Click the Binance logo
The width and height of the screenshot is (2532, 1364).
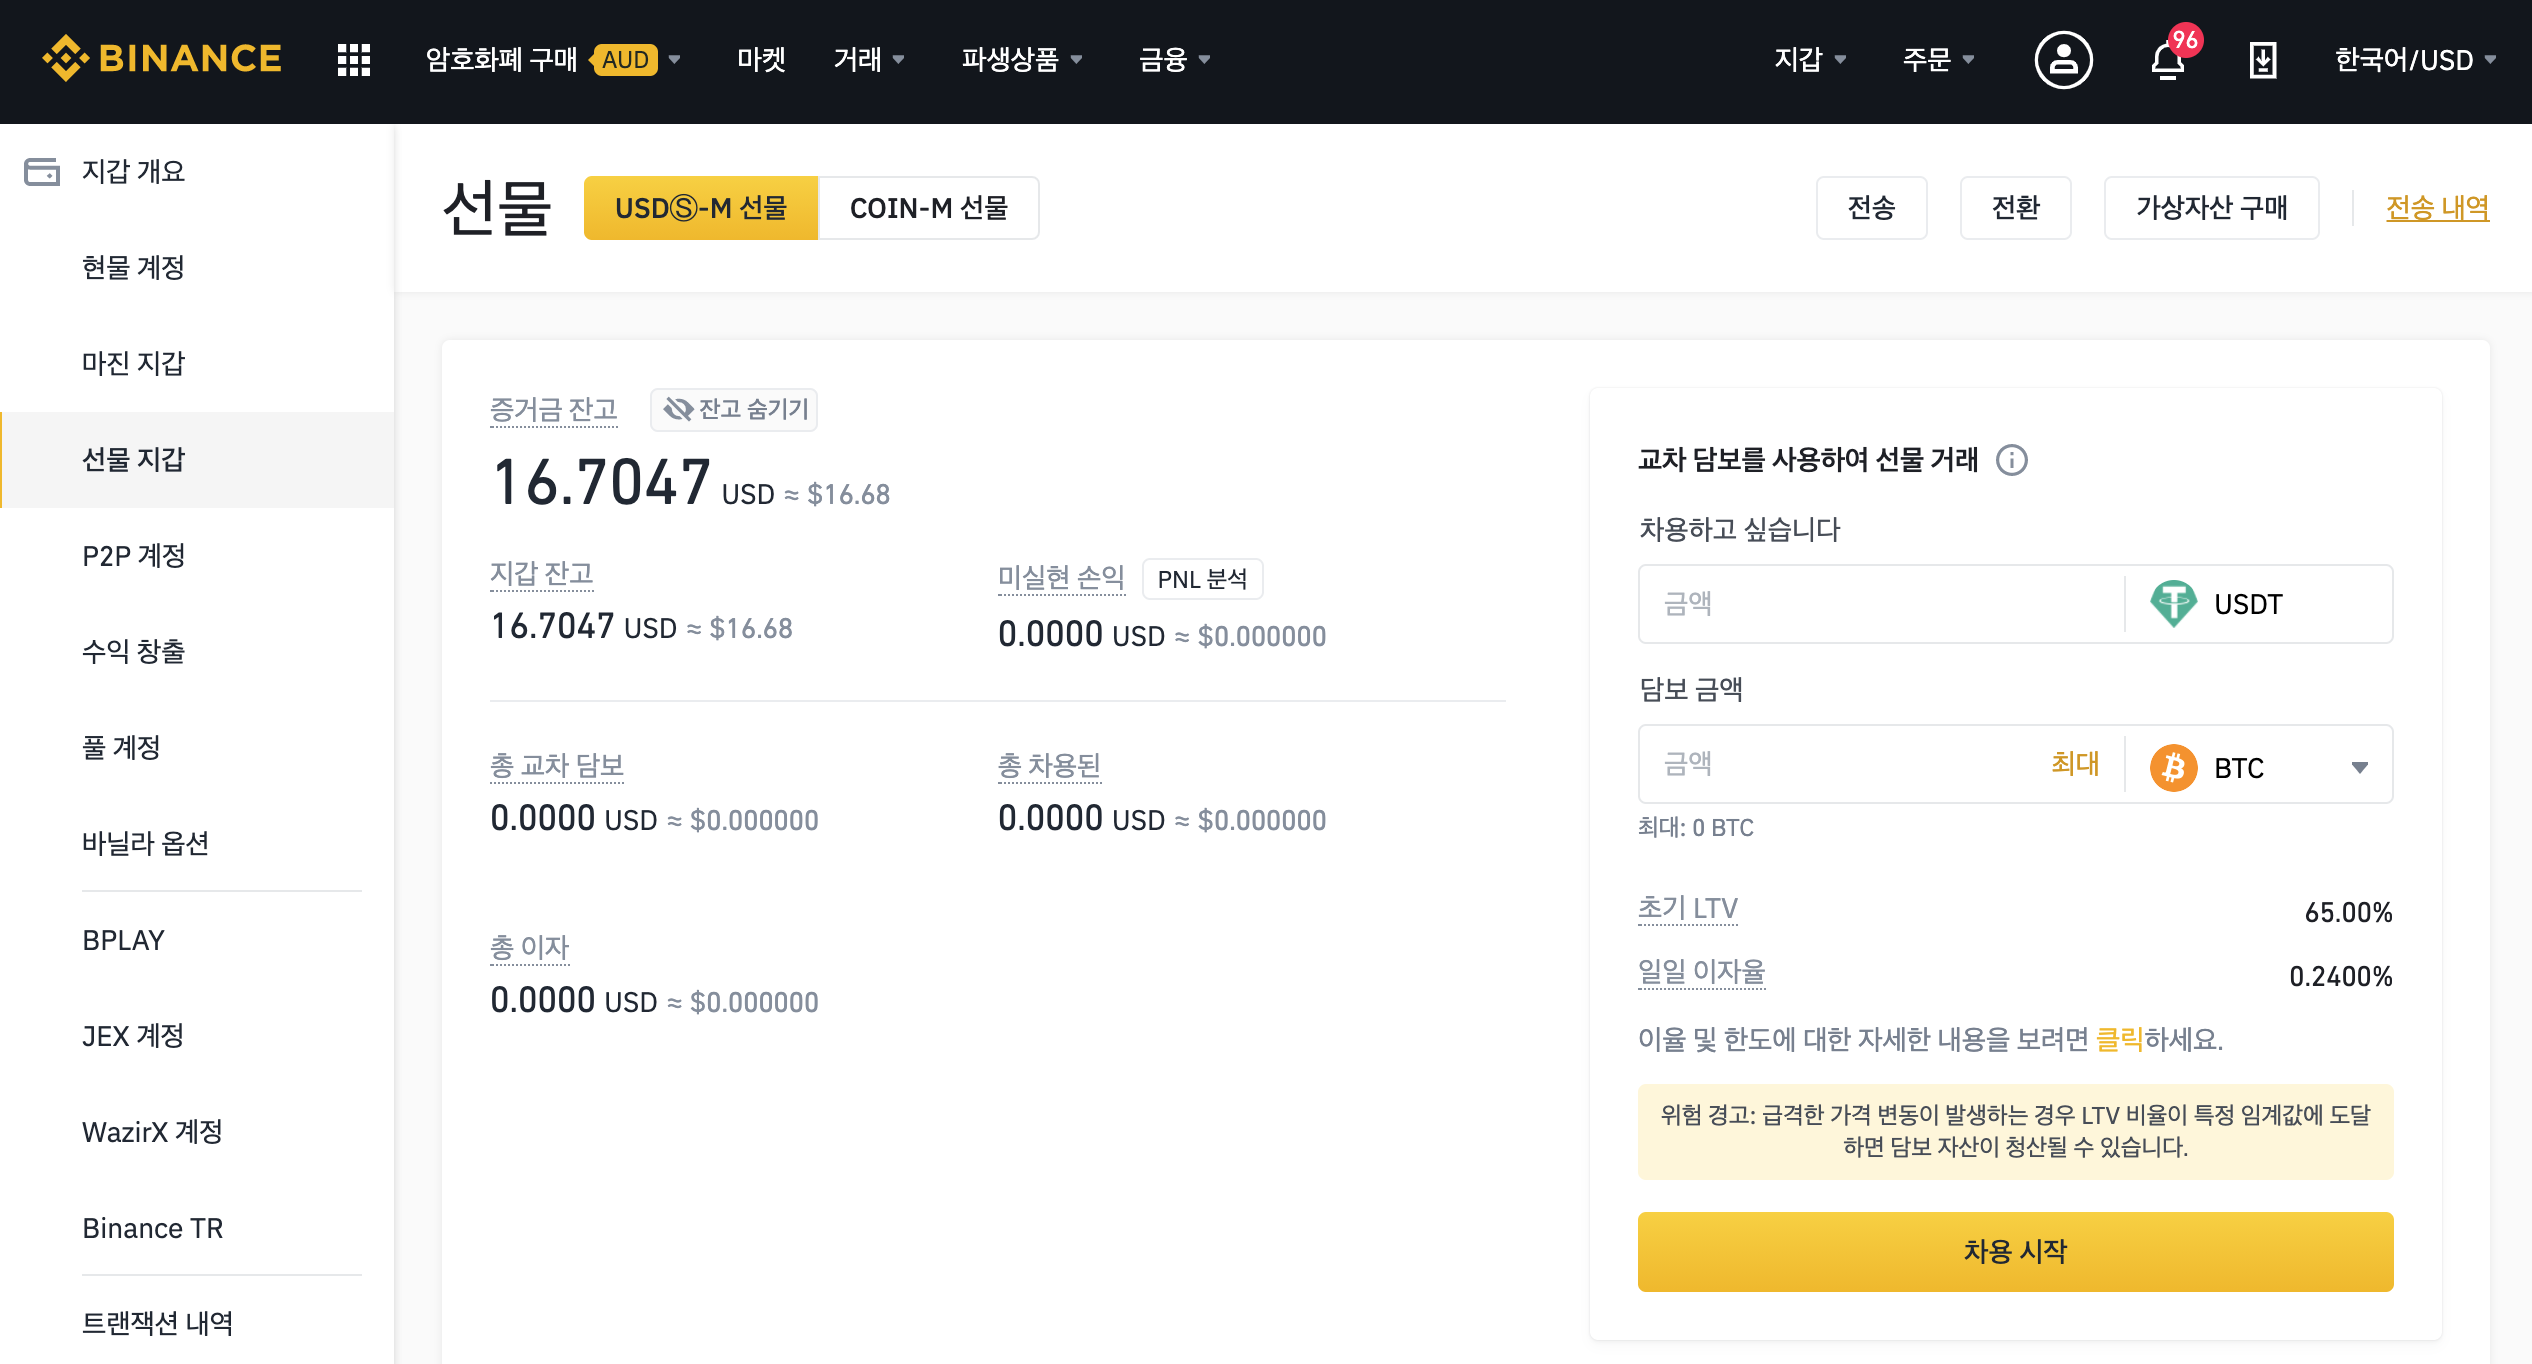click(160, 59)
